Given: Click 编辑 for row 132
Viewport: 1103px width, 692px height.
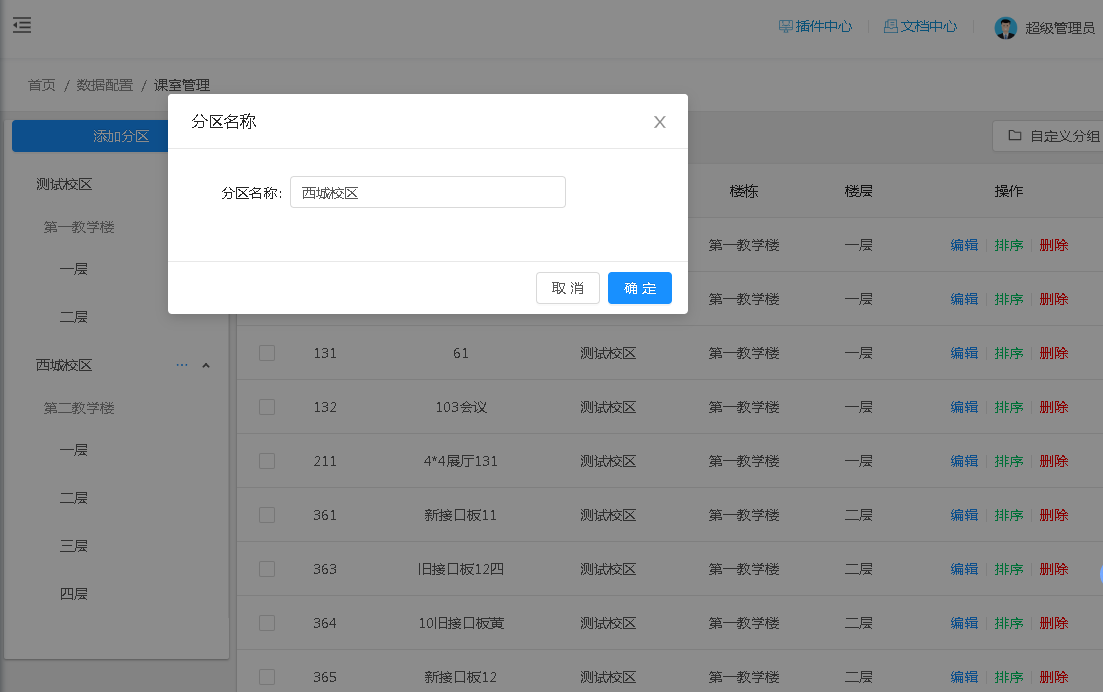Looking at the screenshot, I should (964, 407).
